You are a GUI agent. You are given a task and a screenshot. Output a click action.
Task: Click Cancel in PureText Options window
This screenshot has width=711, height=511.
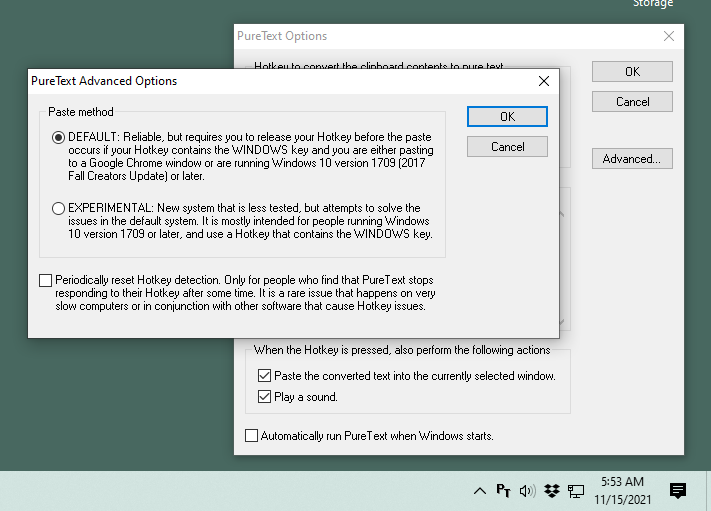(x=632, y=102)
